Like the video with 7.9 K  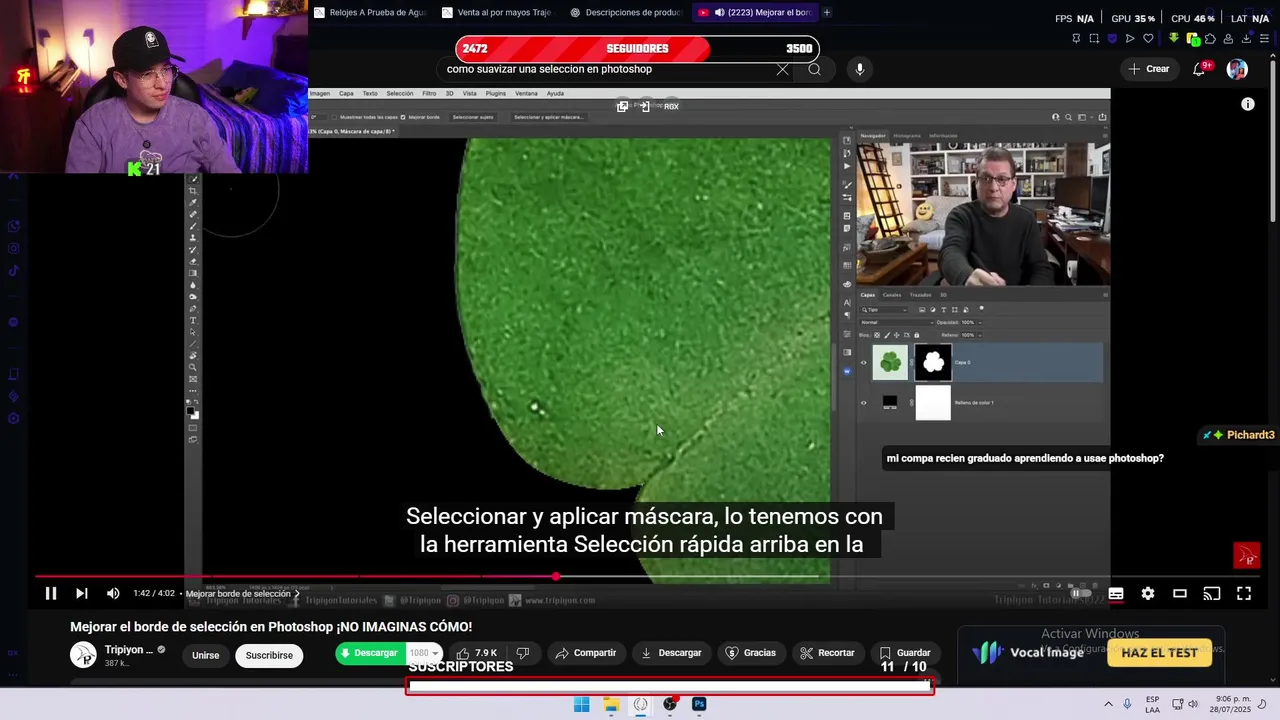(x=478, y=653)
